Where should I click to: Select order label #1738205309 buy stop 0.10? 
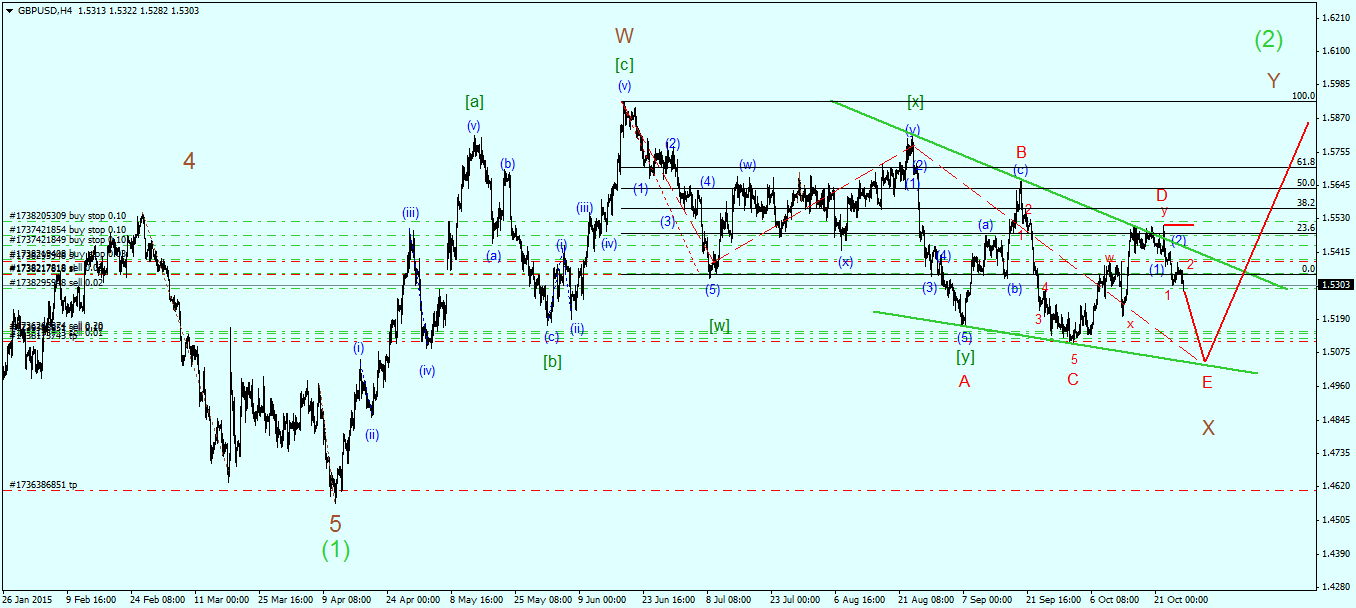(x=68, y=216)
